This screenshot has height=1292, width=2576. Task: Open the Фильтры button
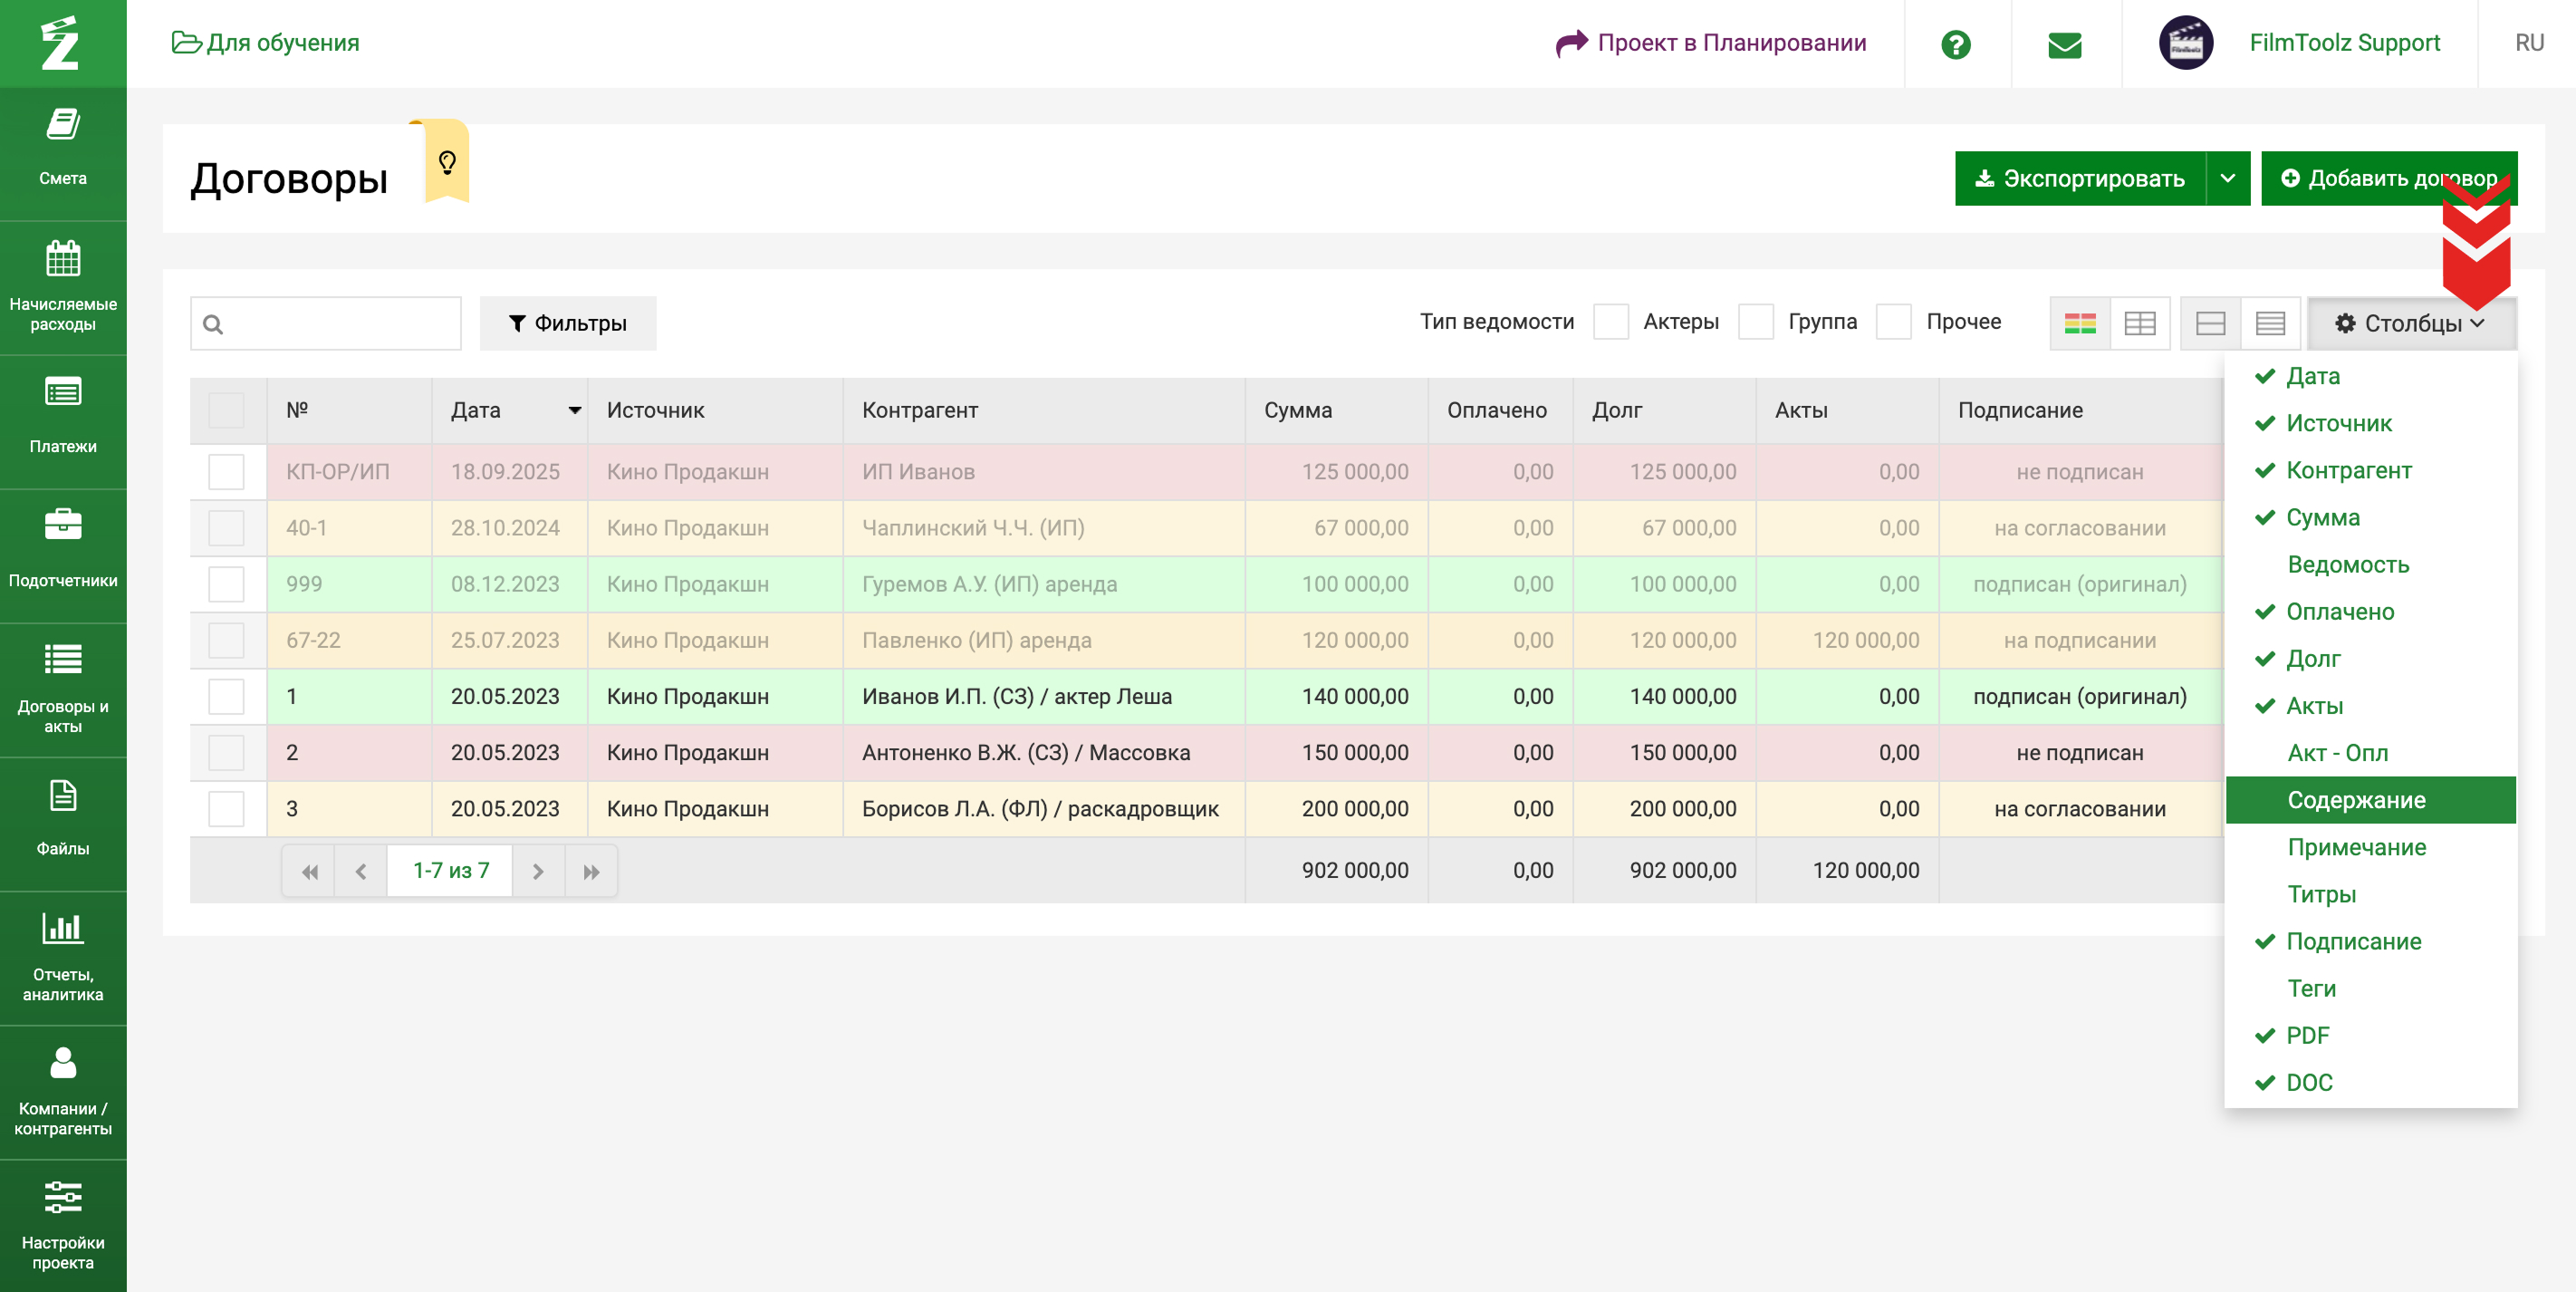568,324
